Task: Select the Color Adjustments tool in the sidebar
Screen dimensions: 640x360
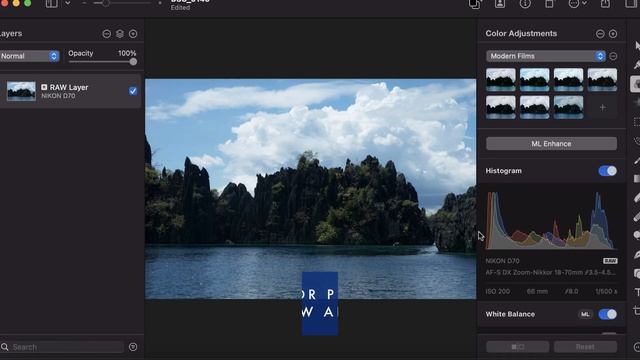Action: tap(635, 84)
